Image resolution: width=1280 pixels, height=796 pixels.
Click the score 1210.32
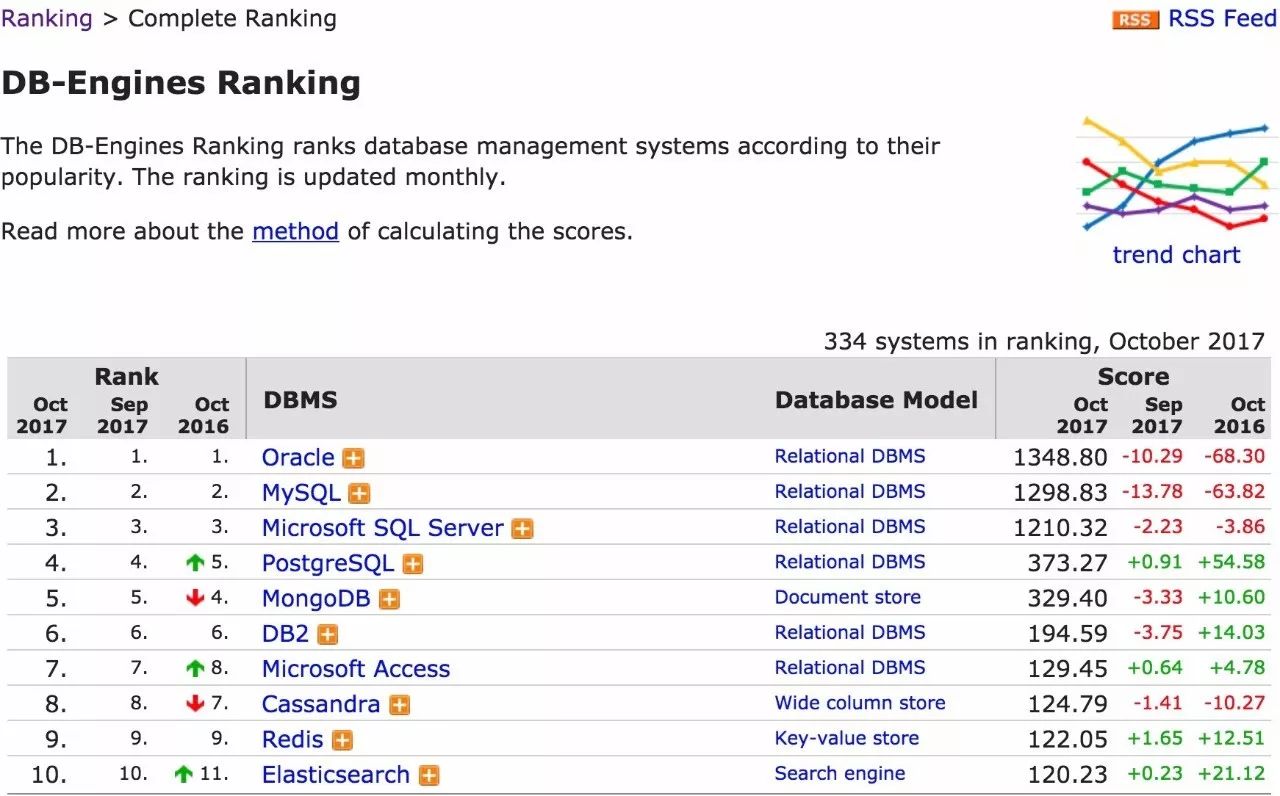(1060, 528)
